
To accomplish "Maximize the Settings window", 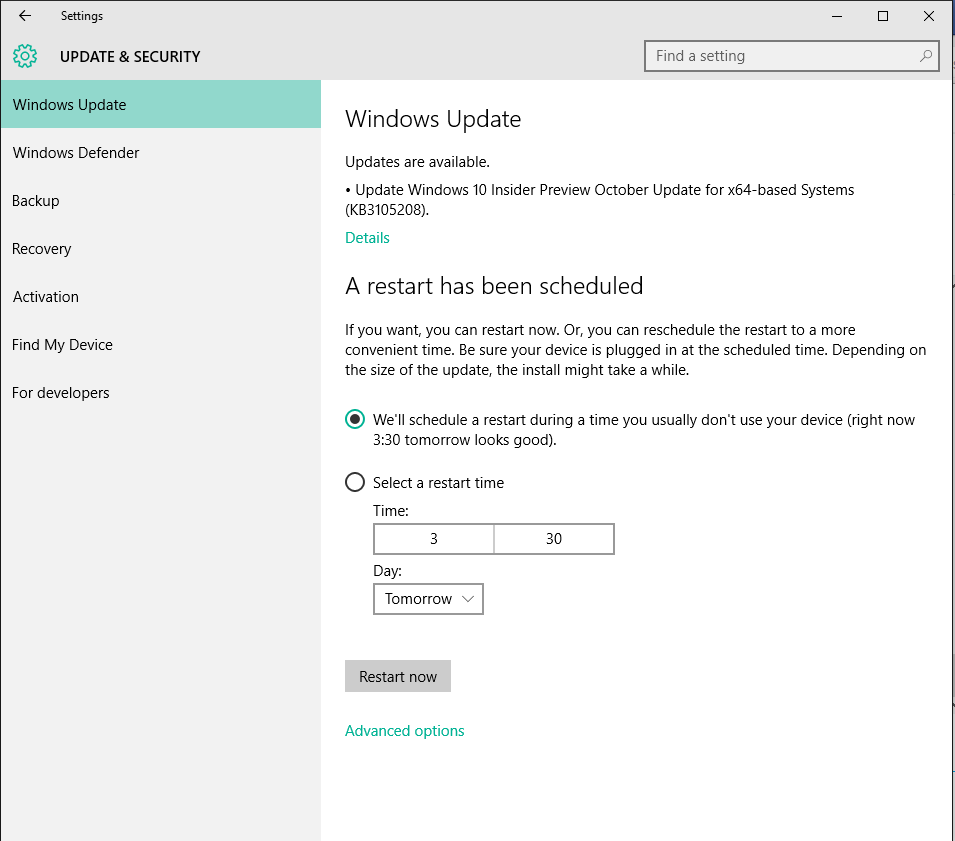I will tap(883, 16).
